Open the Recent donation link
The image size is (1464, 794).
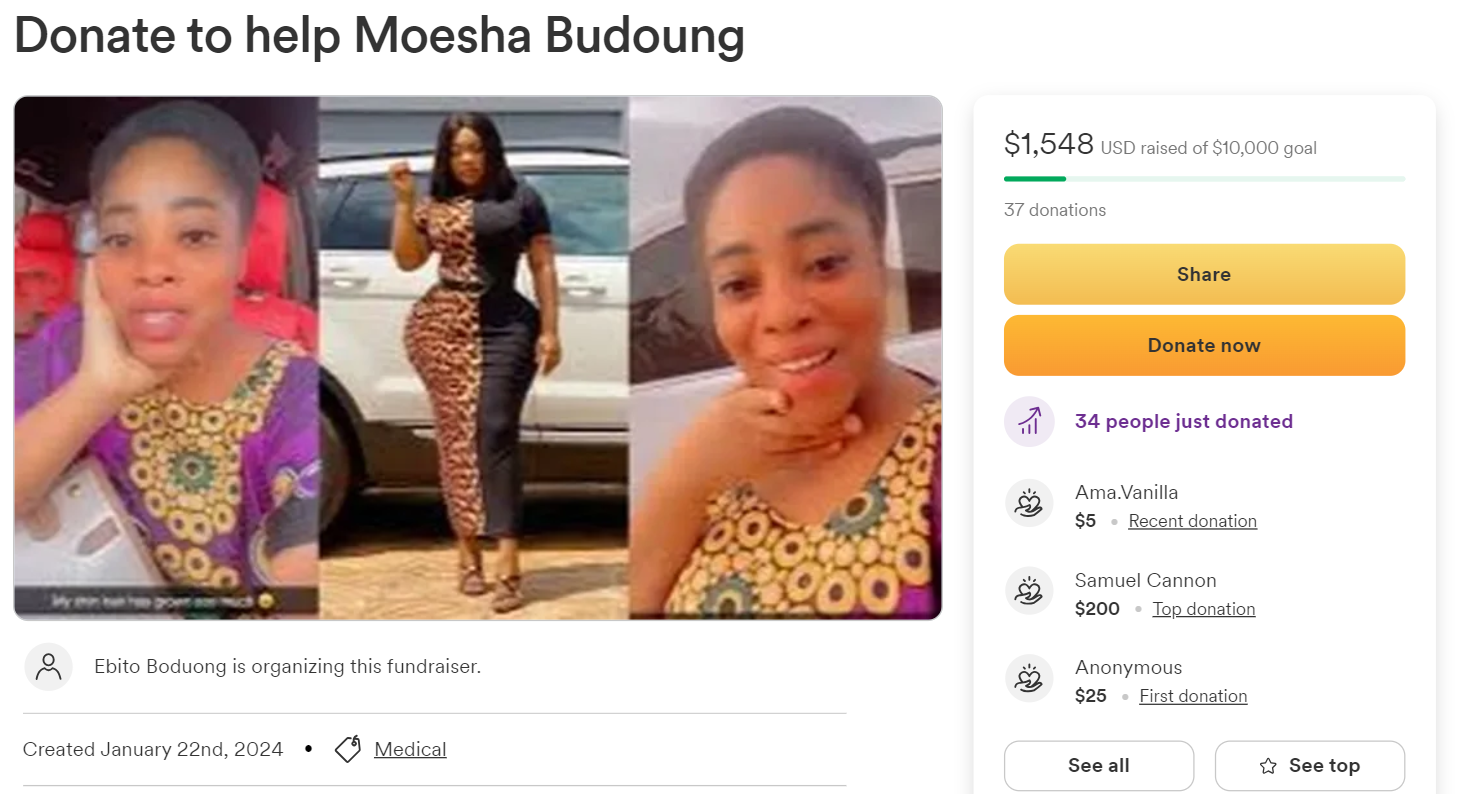(1192, 521)
